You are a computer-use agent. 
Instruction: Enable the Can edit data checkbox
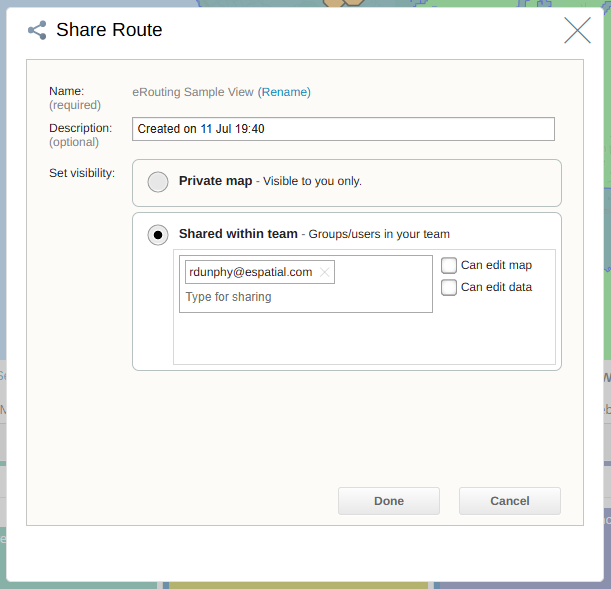(x=449, y=287)
